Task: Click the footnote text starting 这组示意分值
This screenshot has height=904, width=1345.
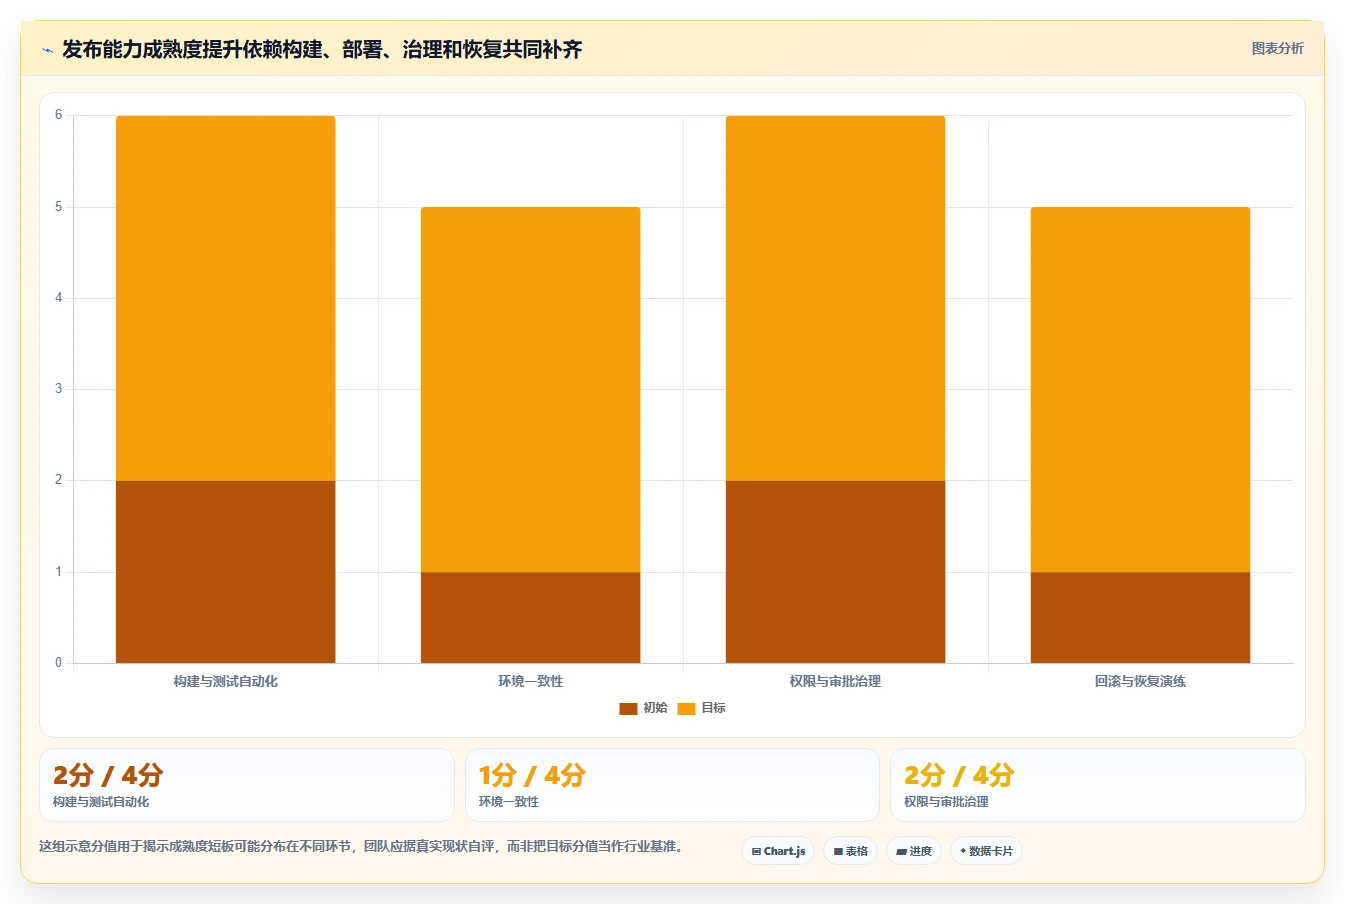Action: [363, 846]
